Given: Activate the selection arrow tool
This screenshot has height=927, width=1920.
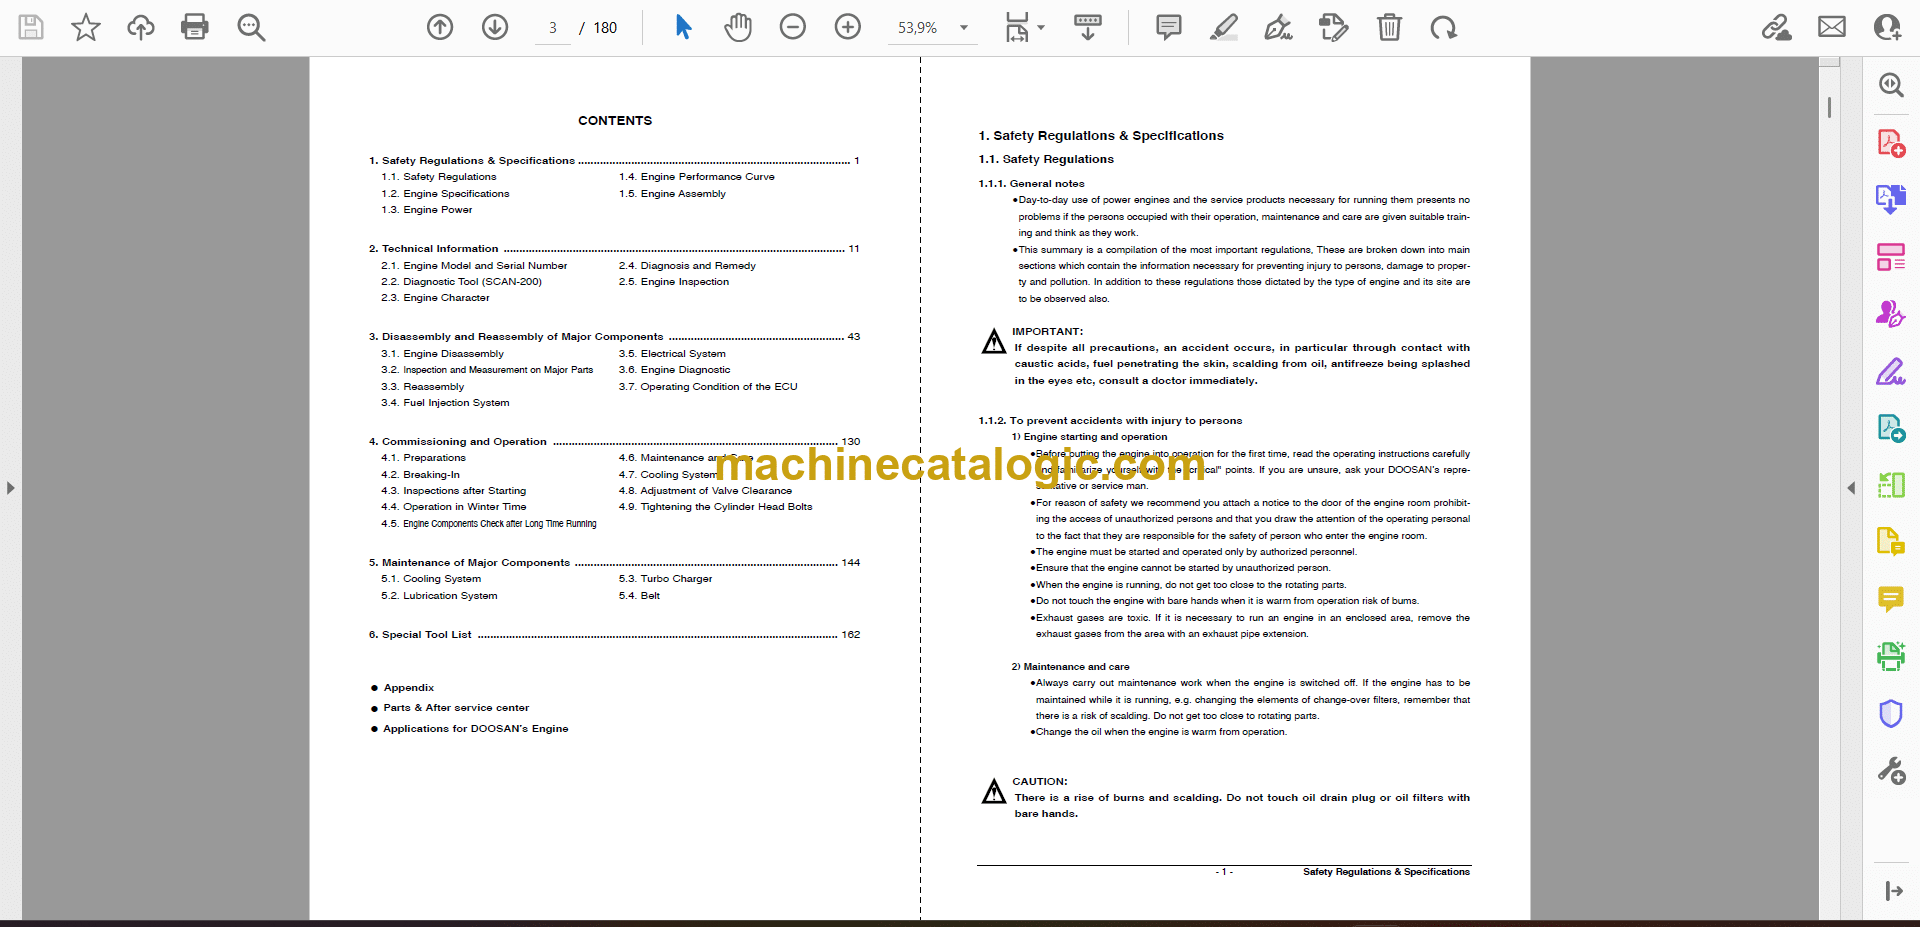Looking at the screenshot, I should [683, 27].
